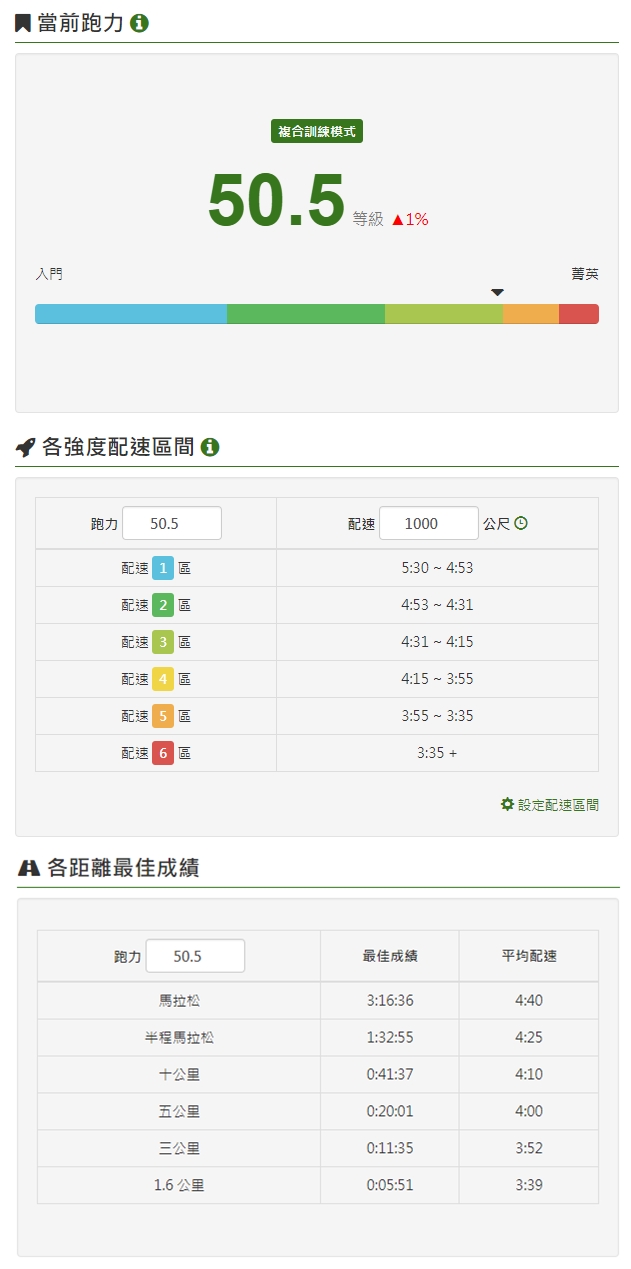The image size is (631, 1269).
Task: Click the yellow pace zone 4 badge
Action: tap(163, 679)
